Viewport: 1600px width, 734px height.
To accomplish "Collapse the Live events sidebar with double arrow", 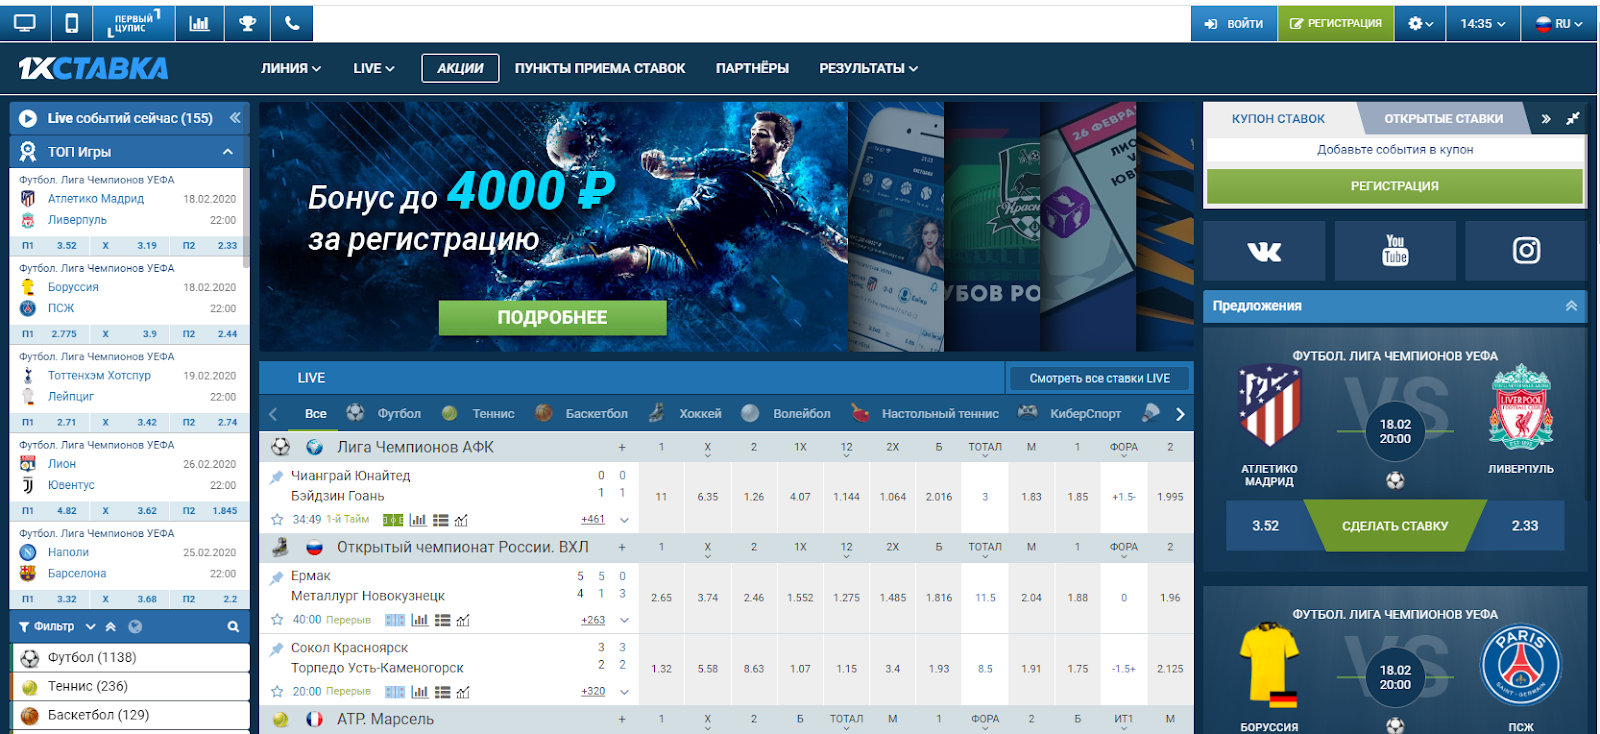I will pyautogui.click(x=235, y=118).
